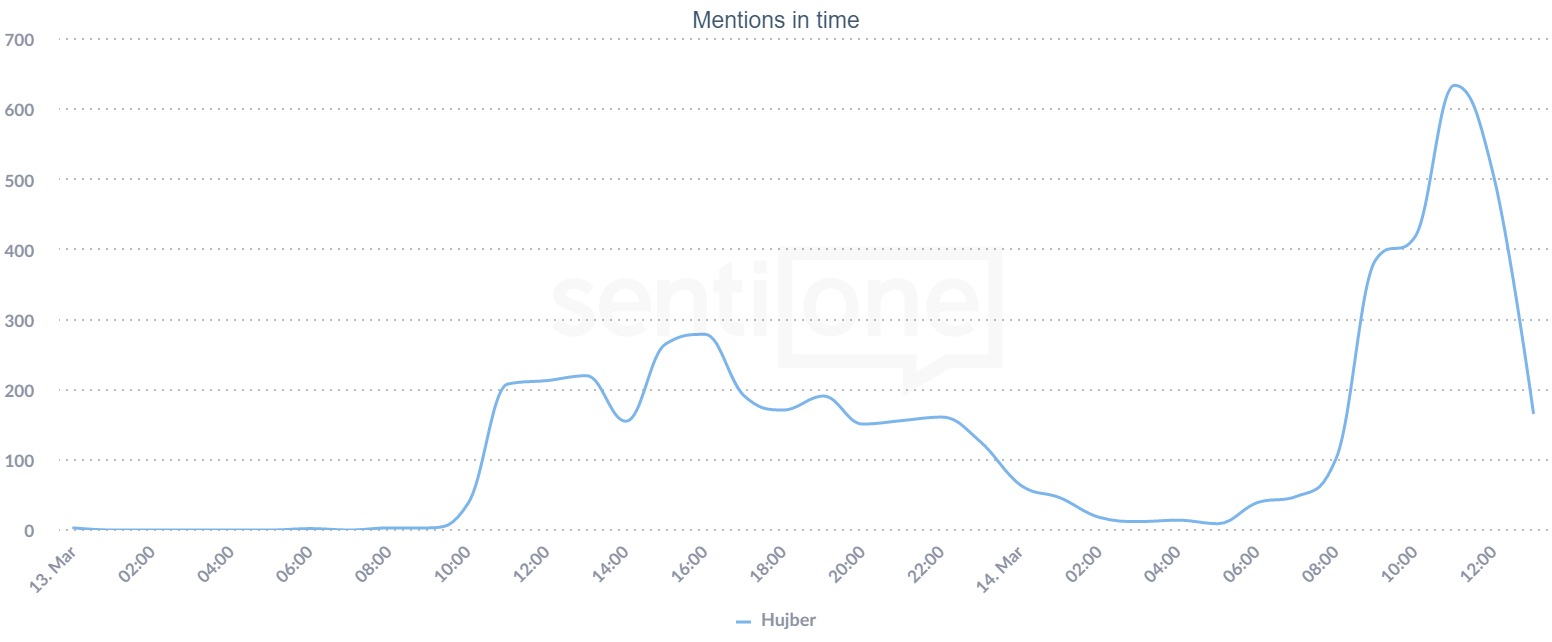
Task: Click the 22:00 x-axis label
Action: click(926, 567)
